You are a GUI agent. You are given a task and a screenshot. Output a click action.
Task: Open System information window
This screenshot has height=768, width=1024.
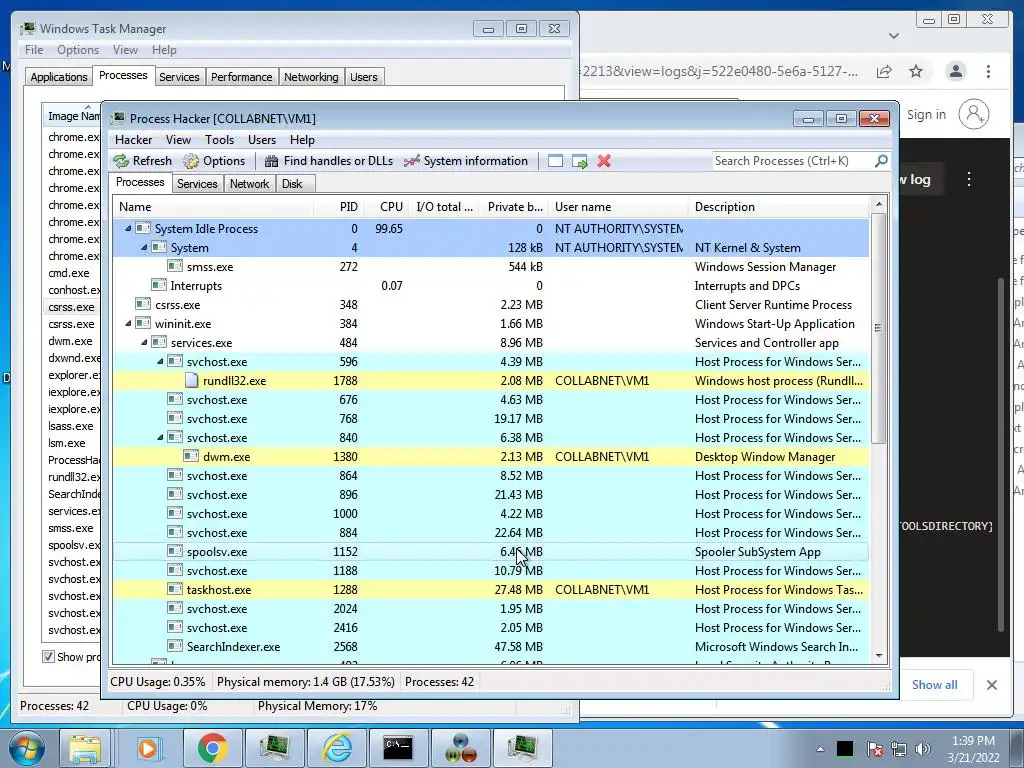point(466,161)
